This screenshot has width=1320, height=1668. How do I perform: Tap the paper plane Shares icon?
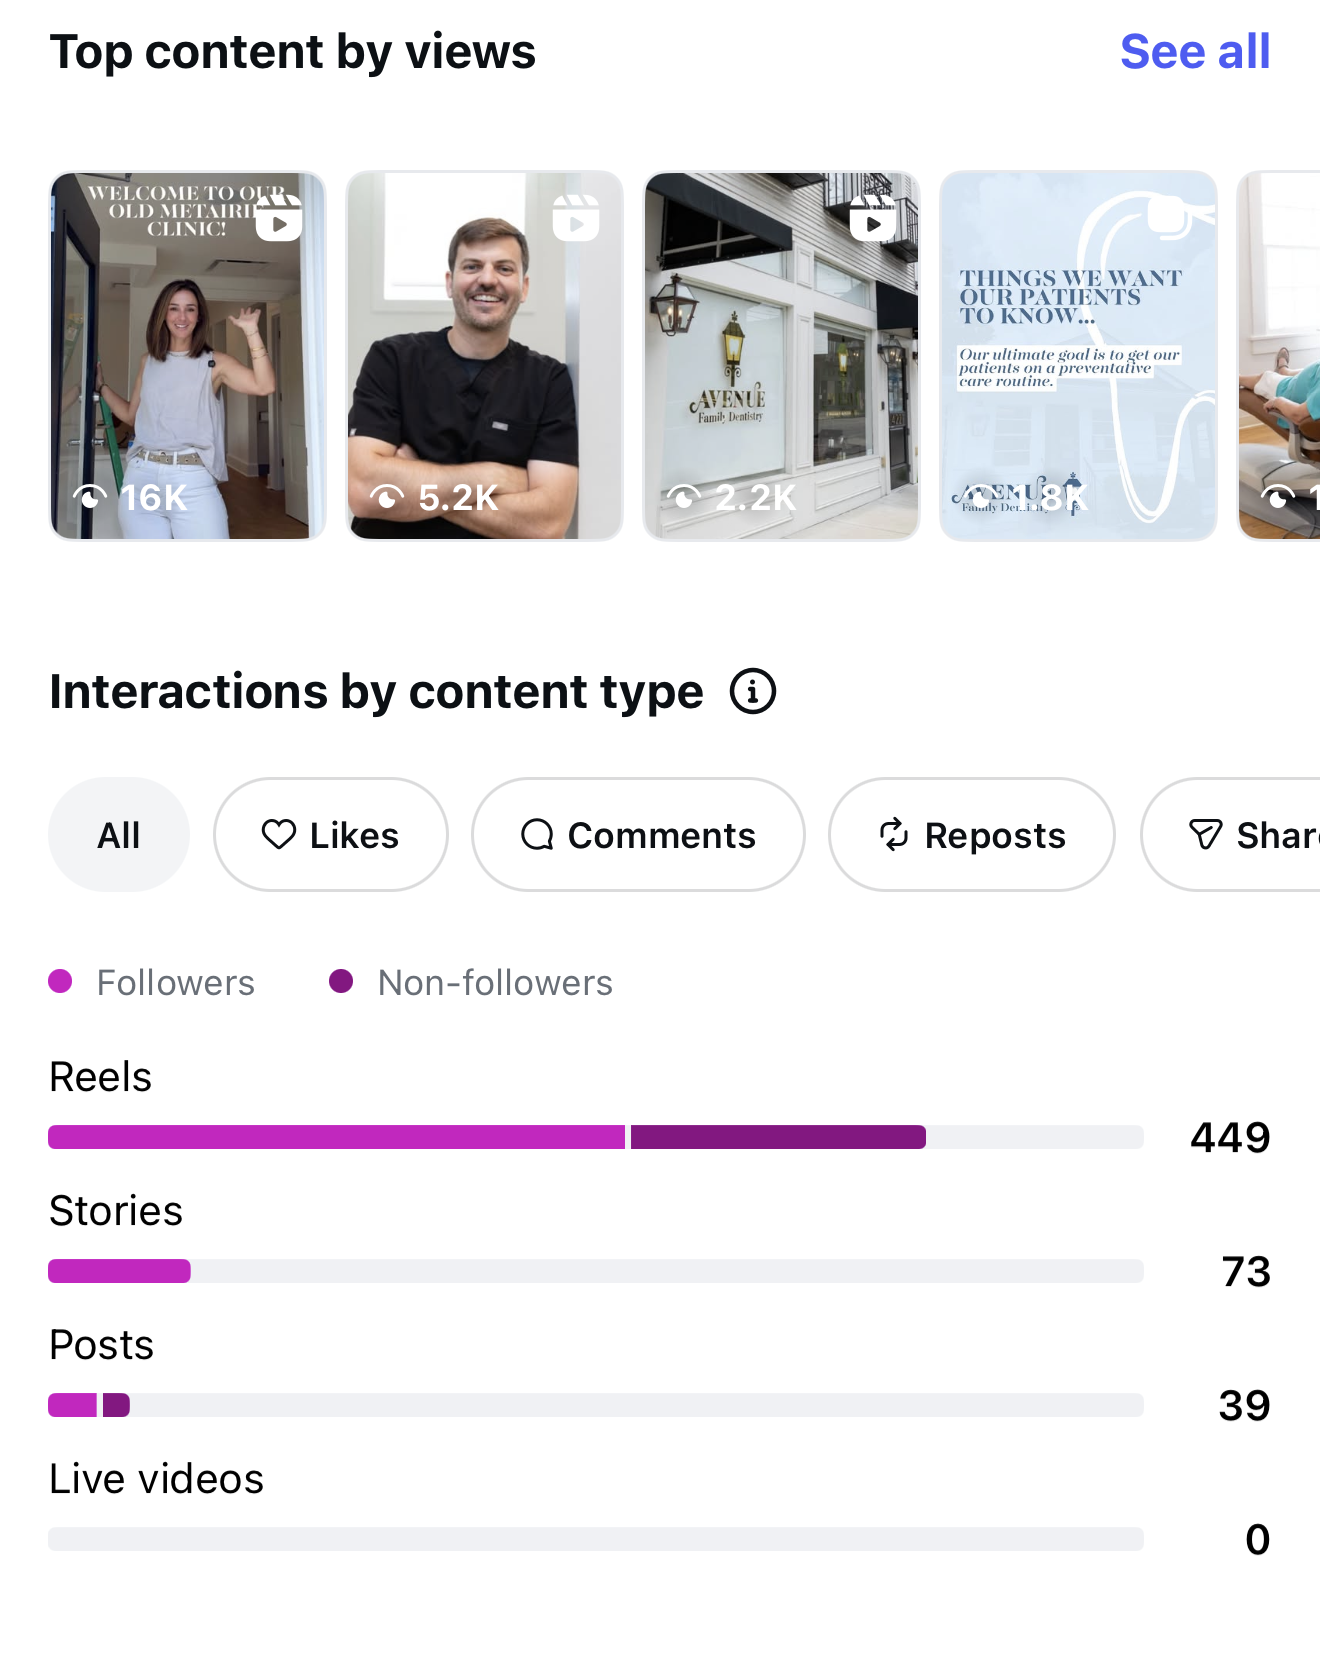point(1205,834)
